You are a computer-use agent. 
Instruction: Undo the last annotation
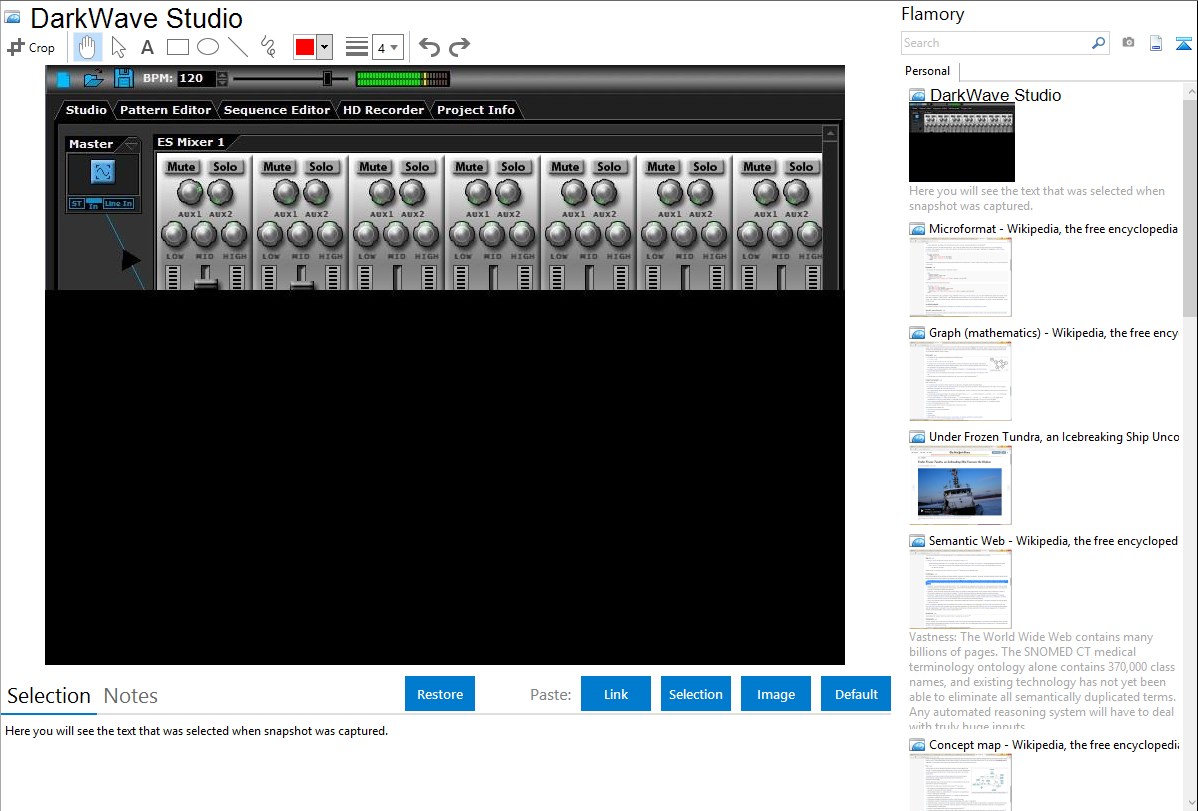tap(429, 47)
